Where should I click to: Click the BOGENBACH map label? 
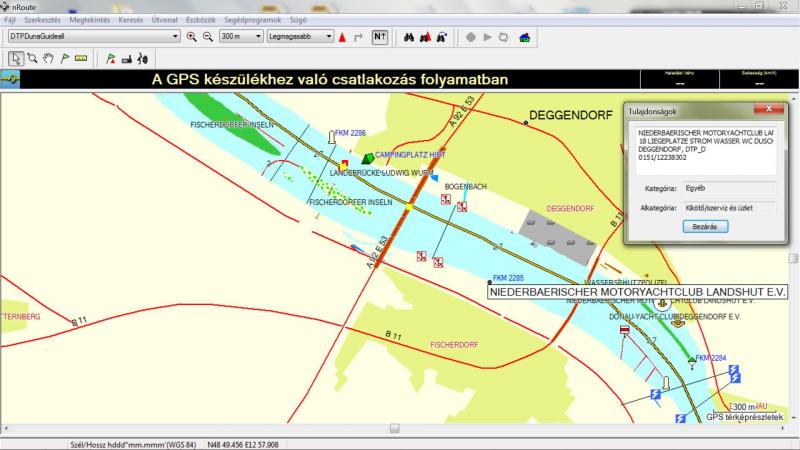pyautogui.click(x=466, y=187)
